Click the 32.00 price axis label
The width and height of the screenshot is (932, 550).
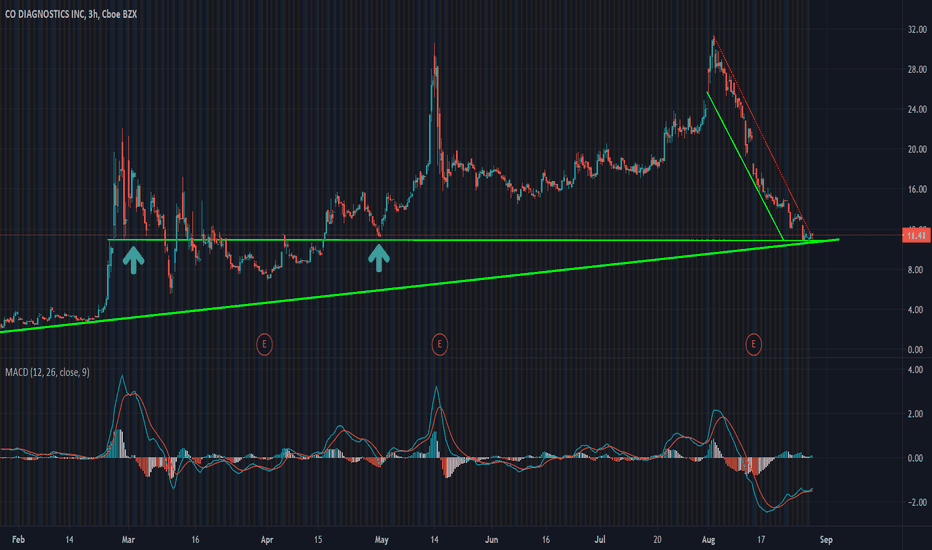(917, 29)
